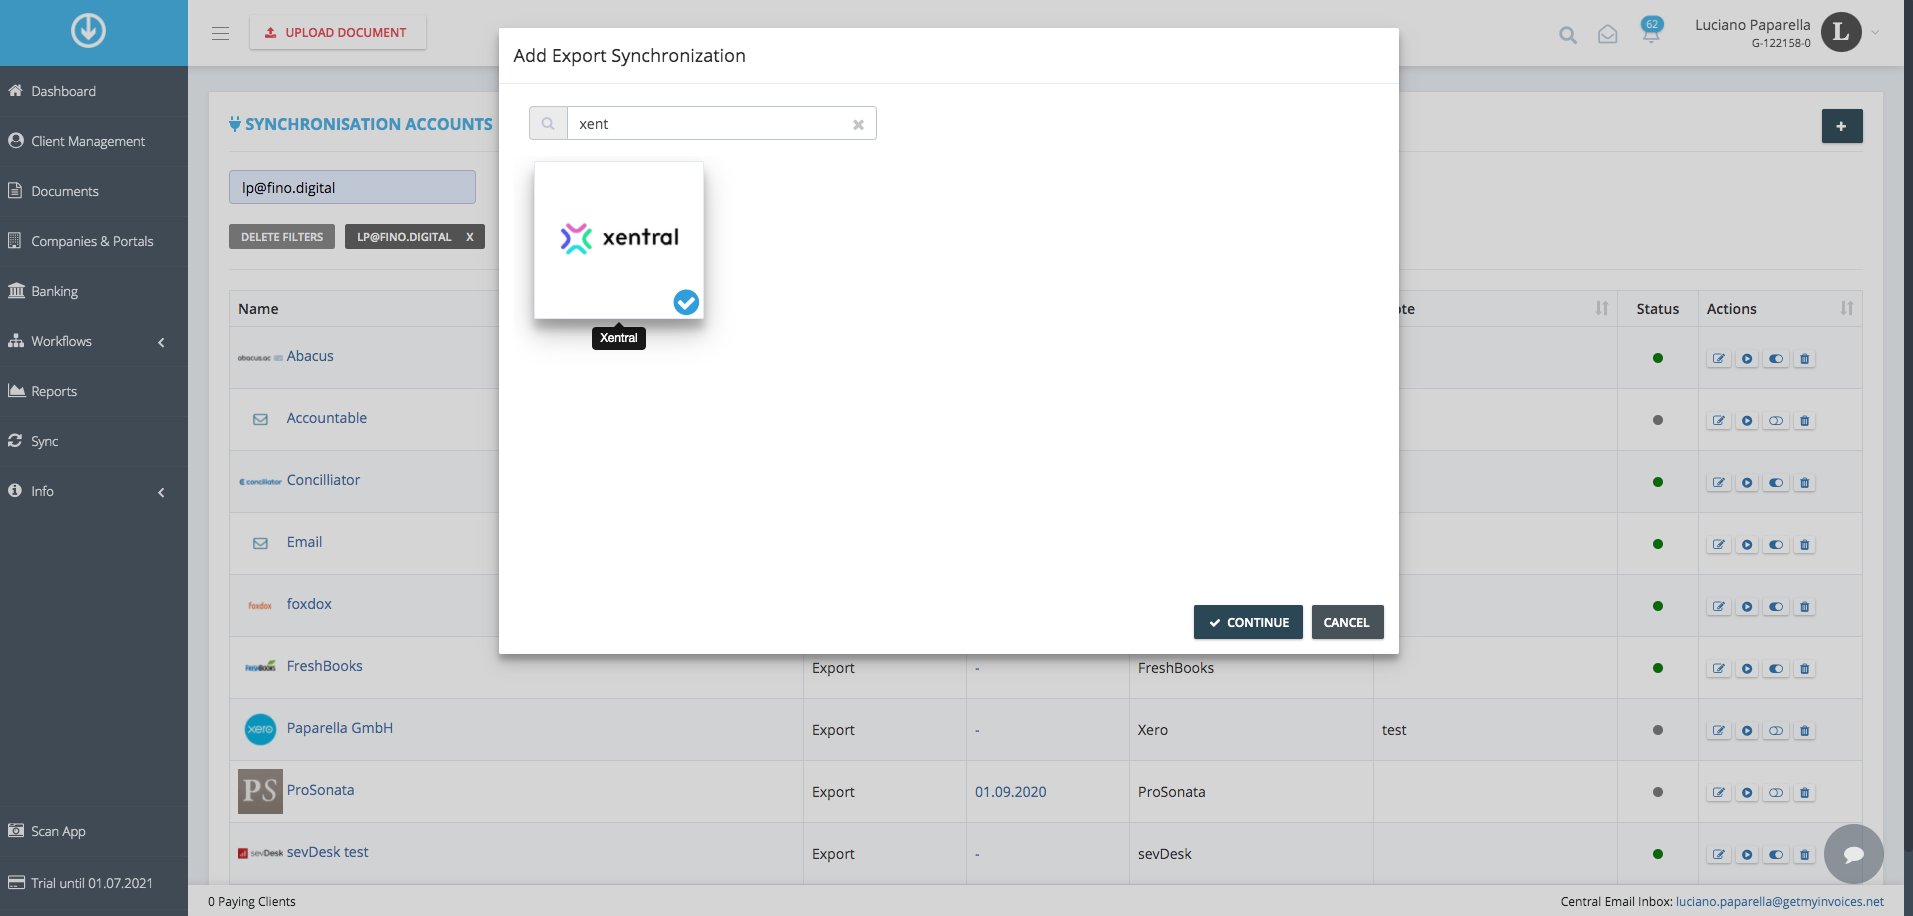Image resolution: width=1913 pixels, height=916 pixels.
Task: Clear the 'xent' search field
Action: [x=858, y=125]
